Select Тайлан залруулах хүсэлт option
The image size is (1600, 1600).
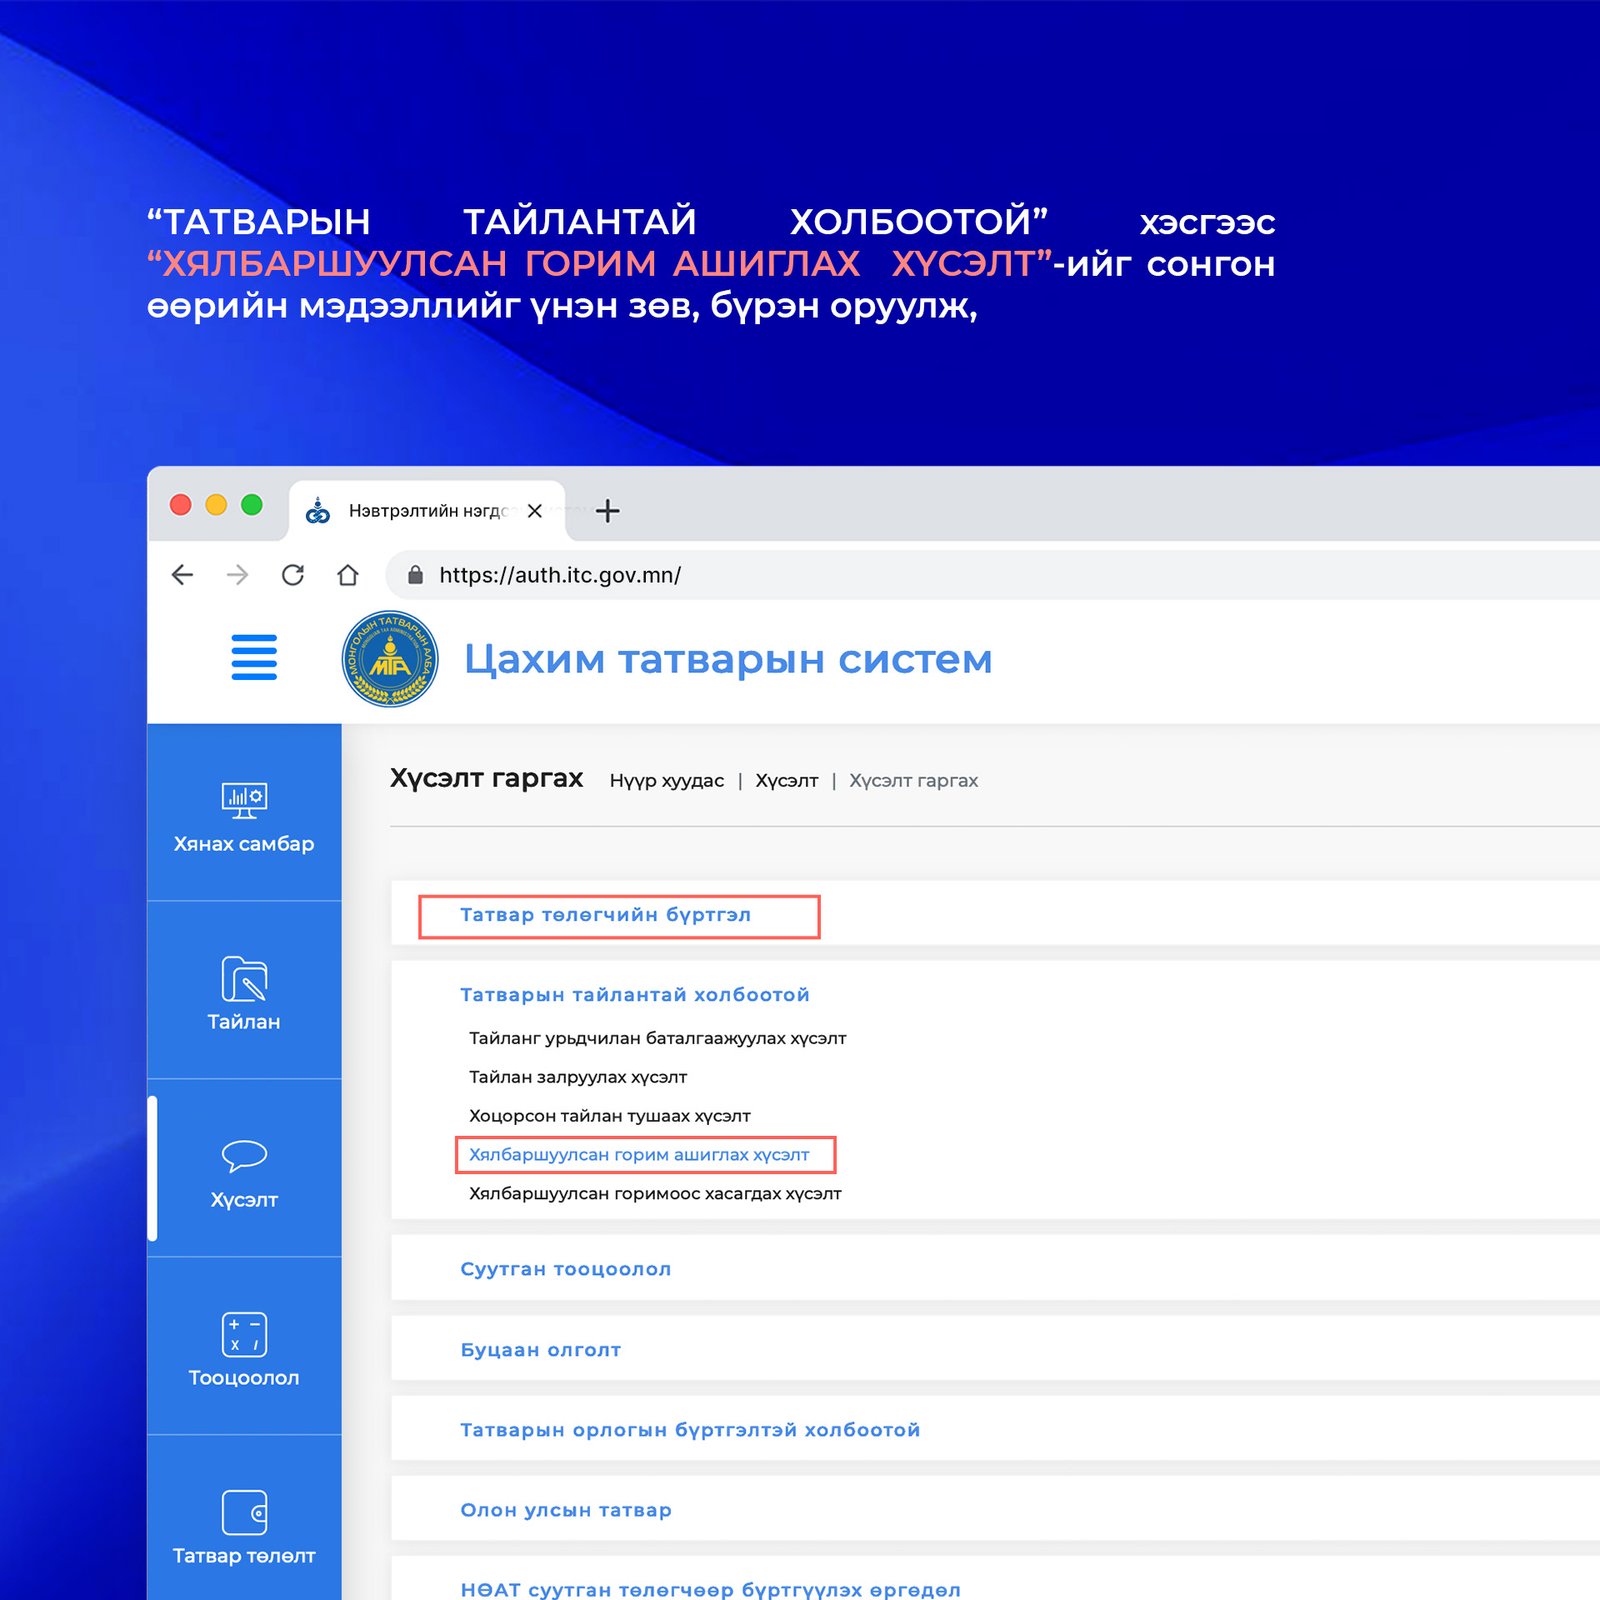[x=580, y=1077]
